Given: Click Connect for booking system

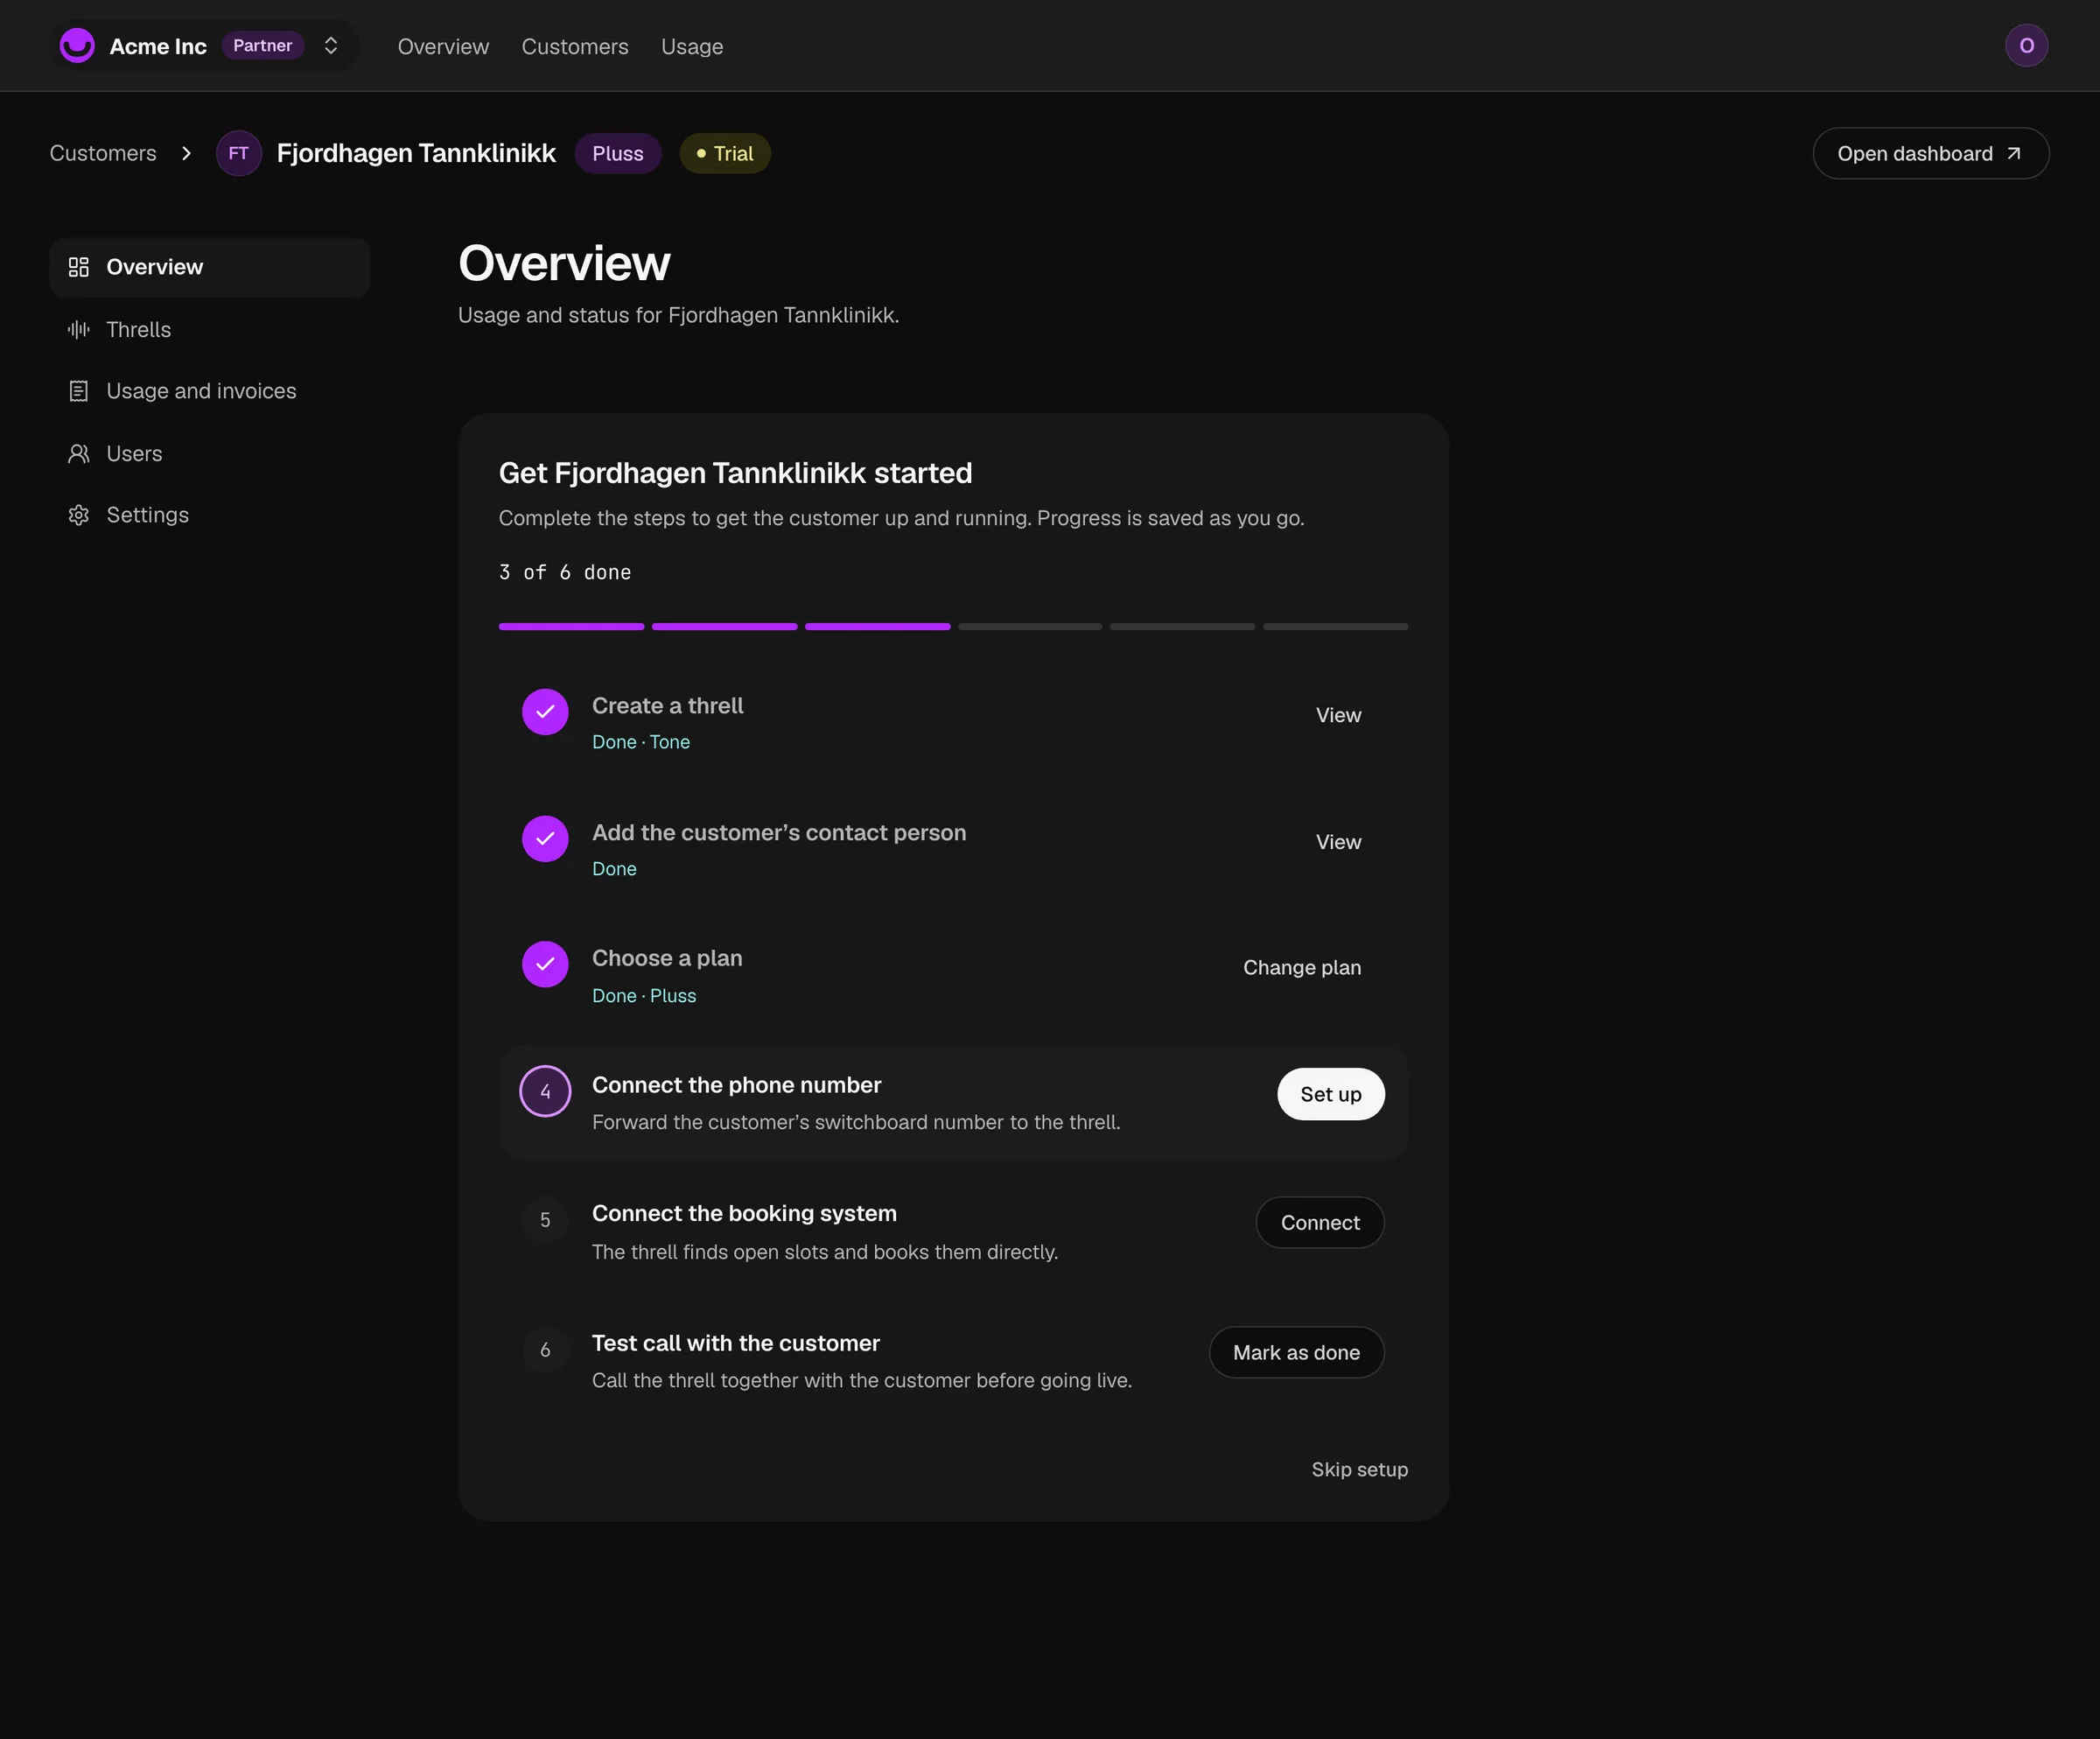Looking at the screenshot, I should [1320, 1222].
